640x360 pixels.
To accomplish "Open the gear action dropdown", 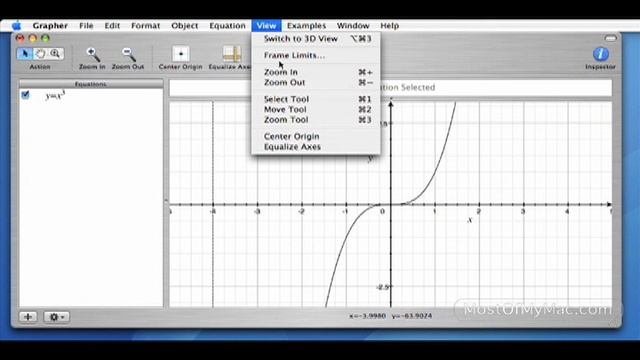I will tap(56, 317).
